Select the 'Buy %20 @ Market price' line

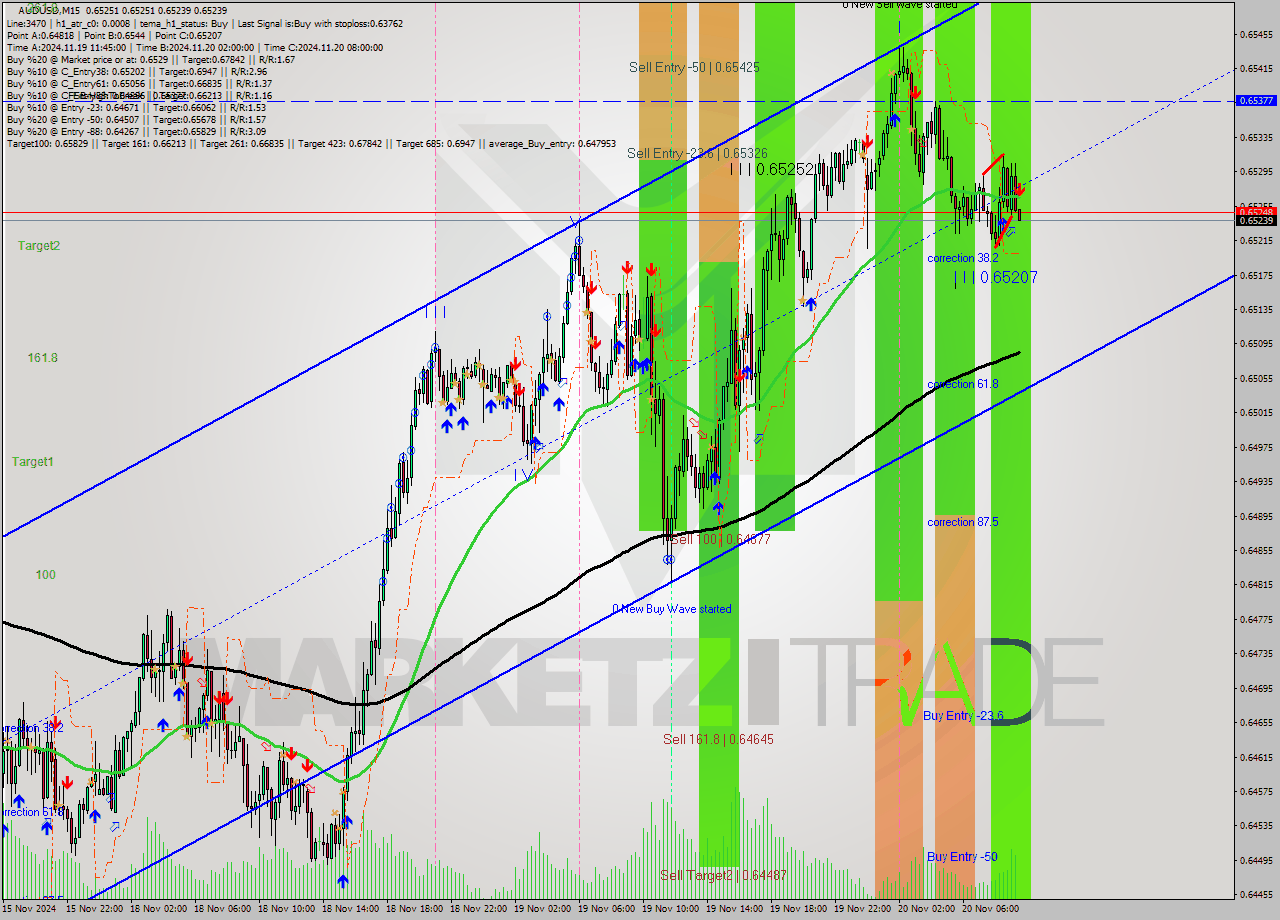[150, 59]
